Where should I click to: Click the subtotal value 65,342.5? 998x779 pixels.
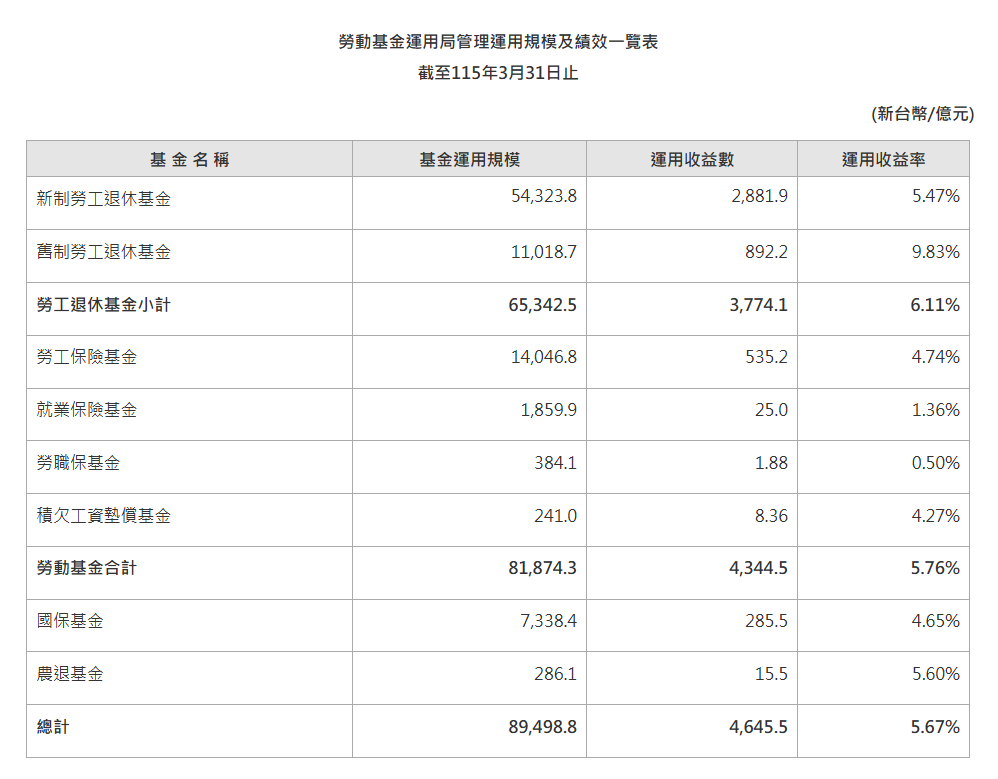tap(542, 305)
